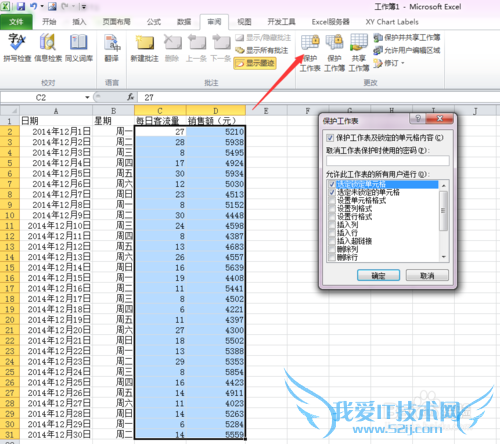The width and height of the screenshot is (500, 444).
Task: Switch to the 开发工具 developer tab
Action: (x=281, y=22)
